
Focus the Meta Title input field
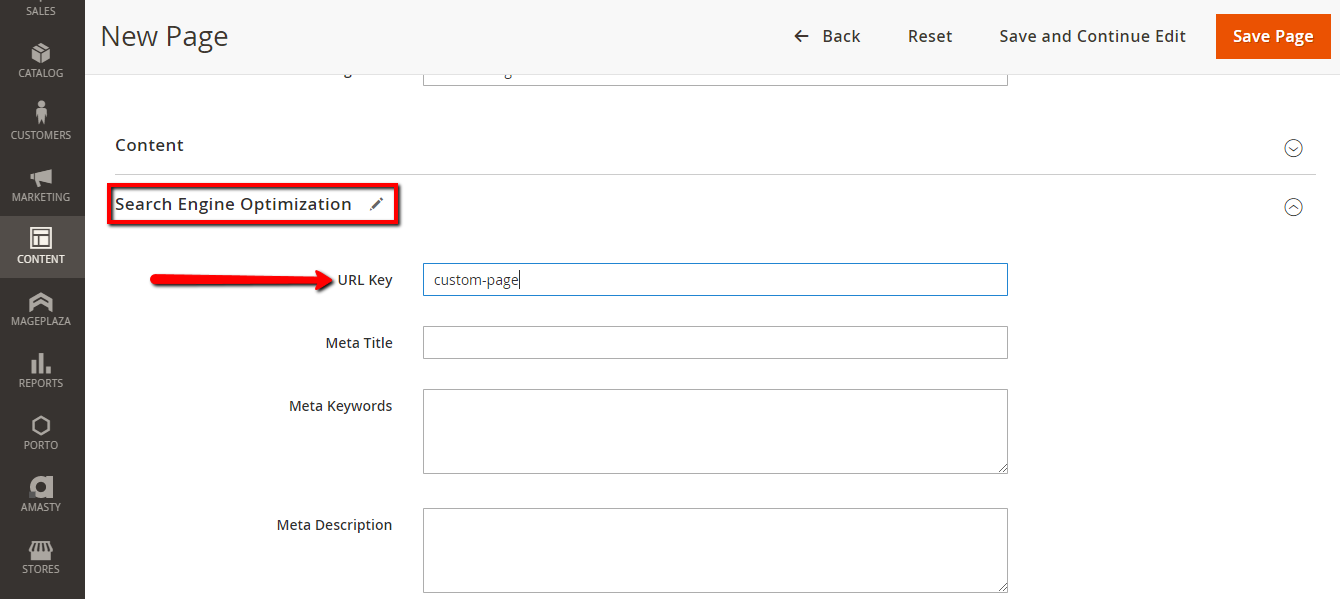pyautogui.click(x=715, y=342)
